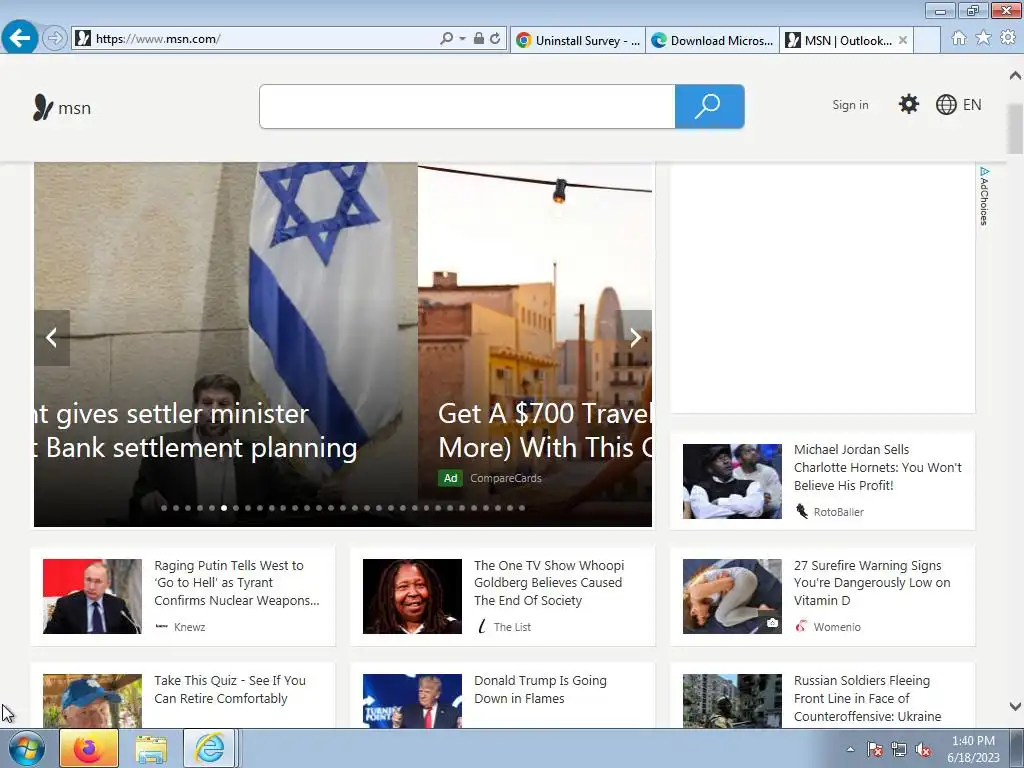Screen dimensions: 1024x768
Task: Open Take This Quiz retire comfortably article
Action: pos(230,690)
